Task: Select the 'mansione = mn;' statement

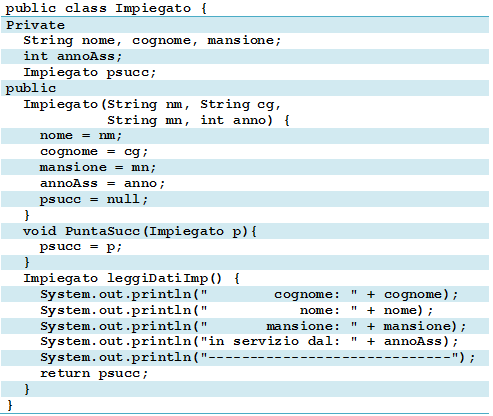Action: [98, 167]
